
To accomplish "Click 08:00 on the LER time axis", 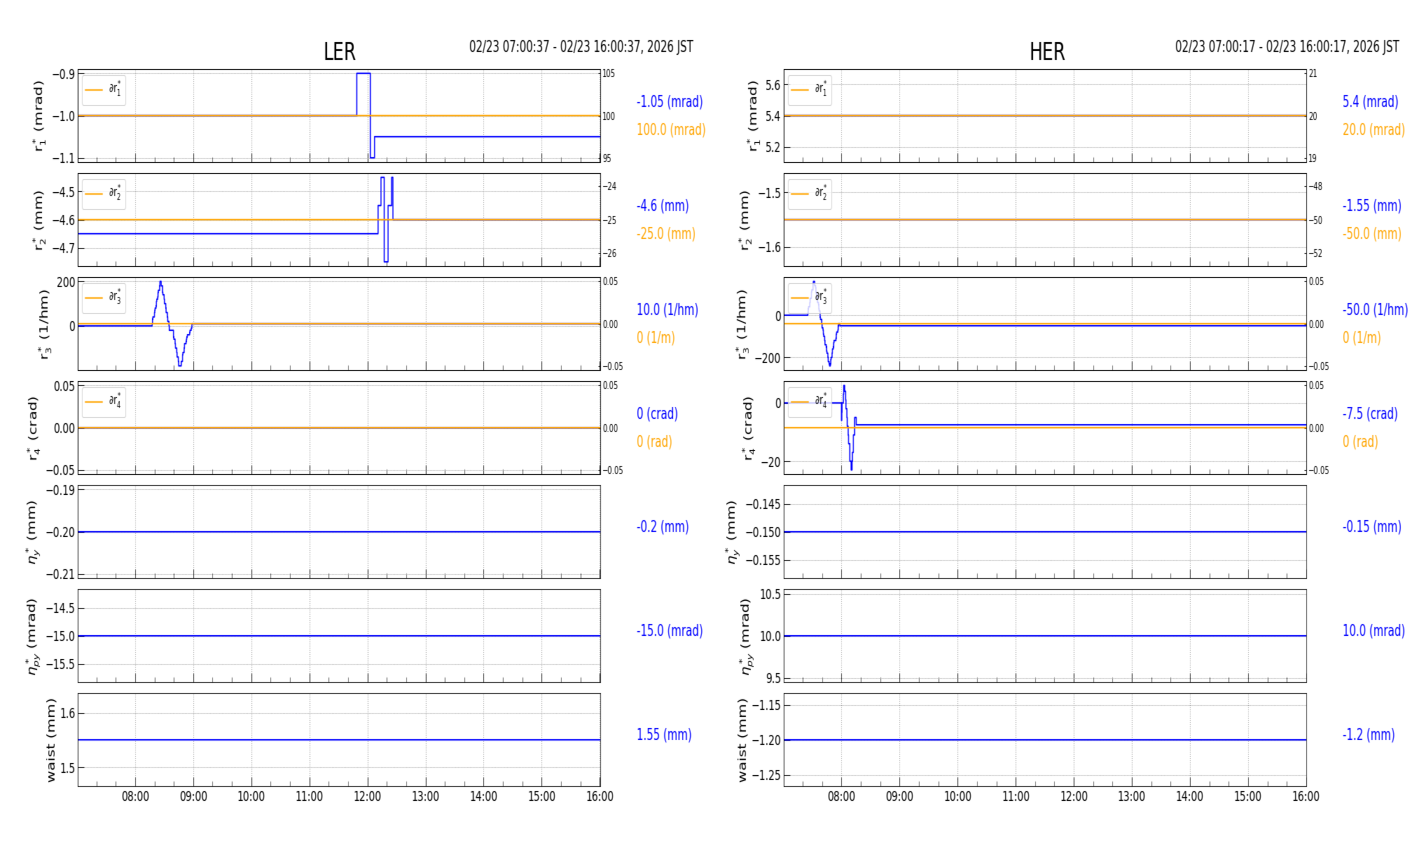I will click(x=136, y=797).
